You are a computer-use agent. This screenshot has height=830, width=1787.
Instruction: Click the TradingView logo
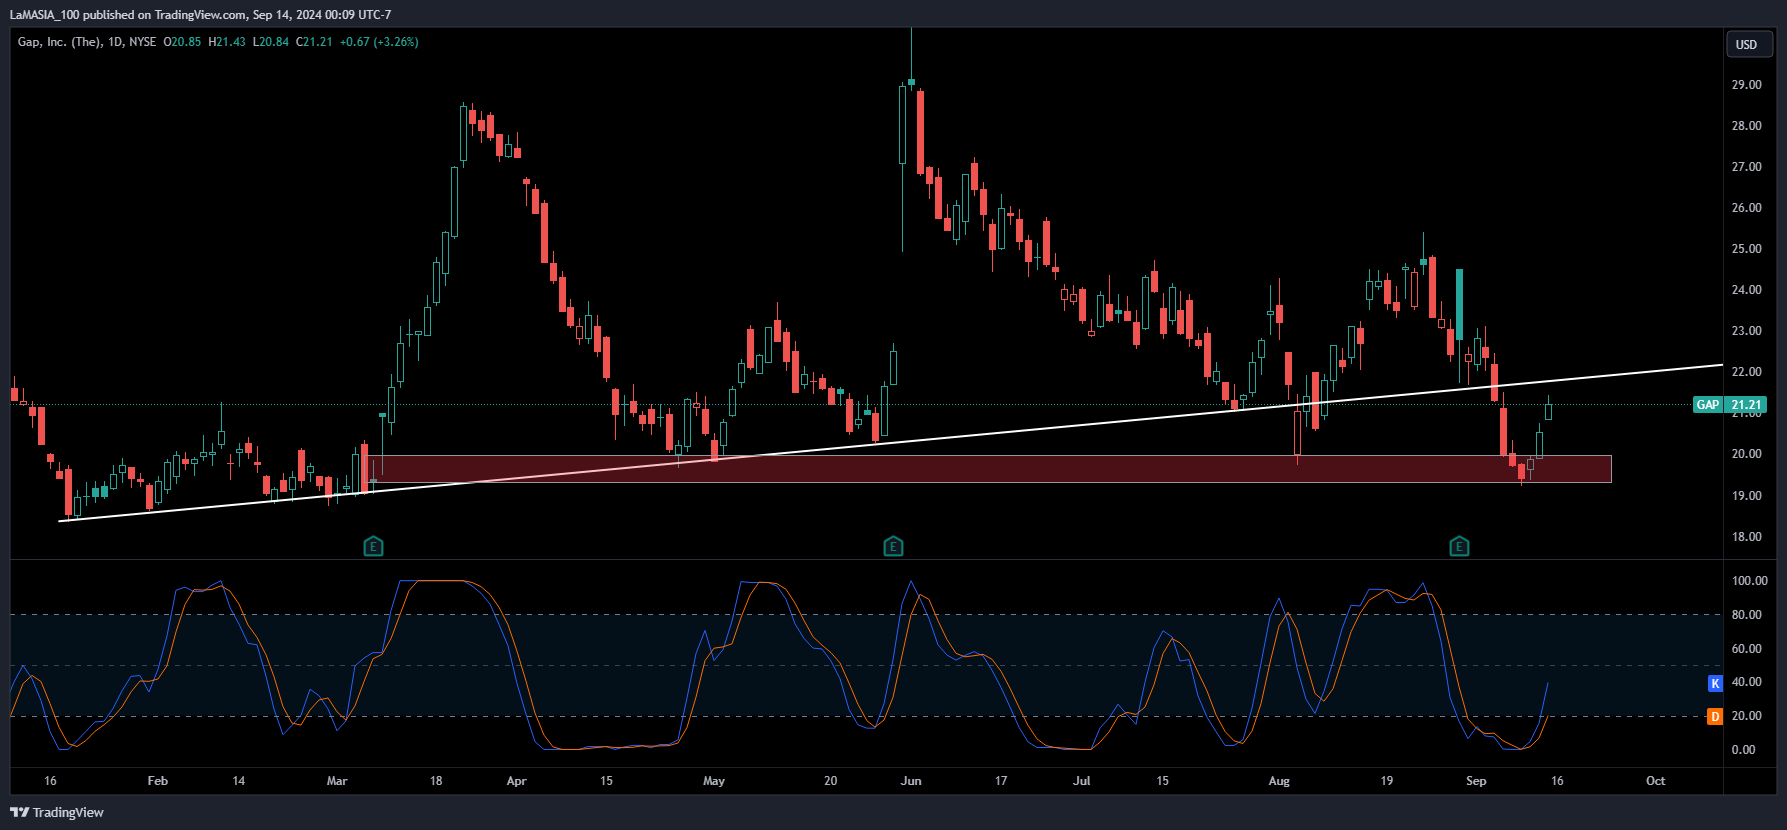(57, 812)
